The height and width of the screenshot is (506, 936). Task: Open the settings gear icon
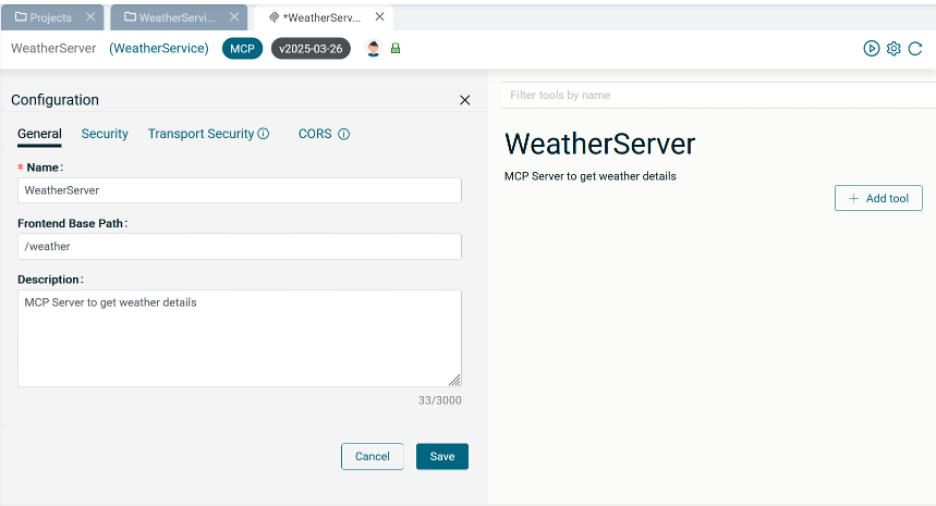pos(893,48)
